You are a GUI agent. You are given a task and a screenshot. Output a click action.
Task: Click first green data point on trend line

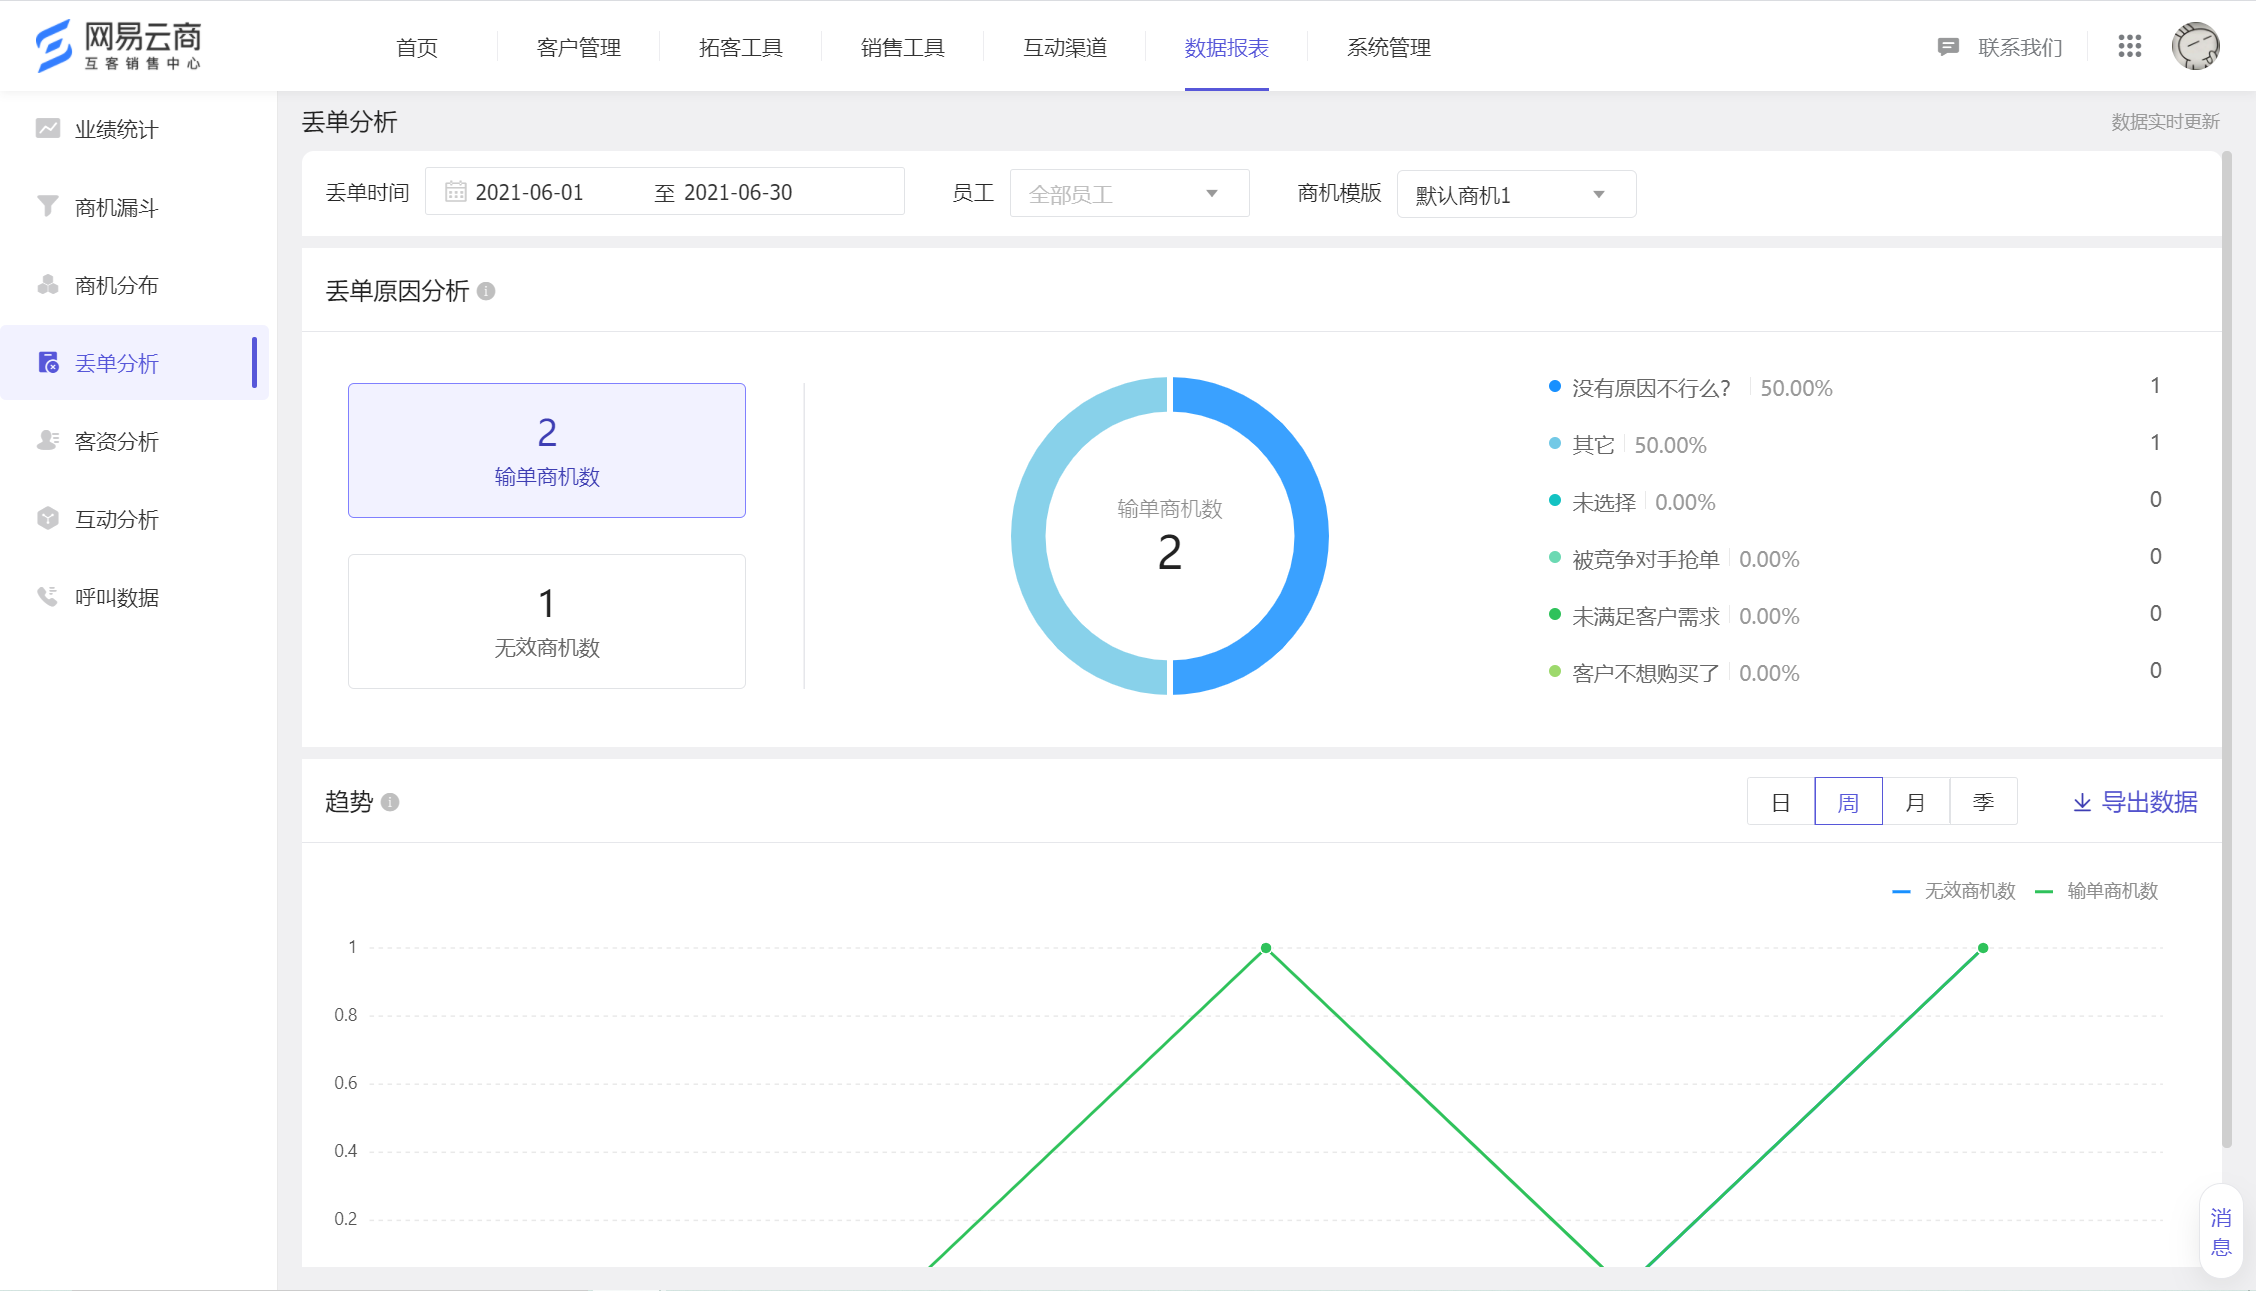tap(1266, 948)
